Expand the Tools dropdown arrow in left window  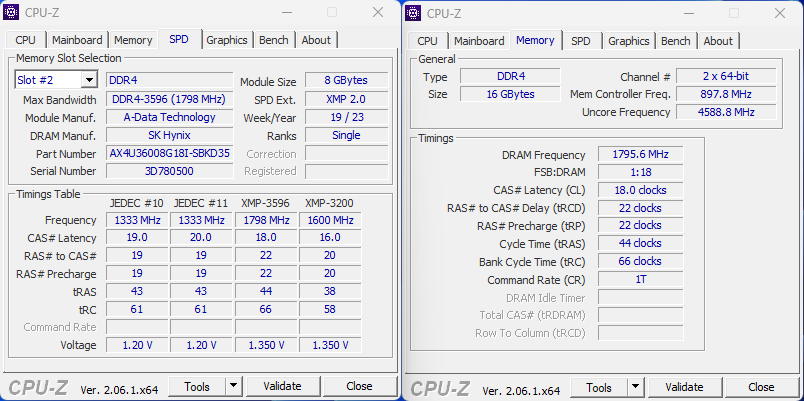point(233,386)
